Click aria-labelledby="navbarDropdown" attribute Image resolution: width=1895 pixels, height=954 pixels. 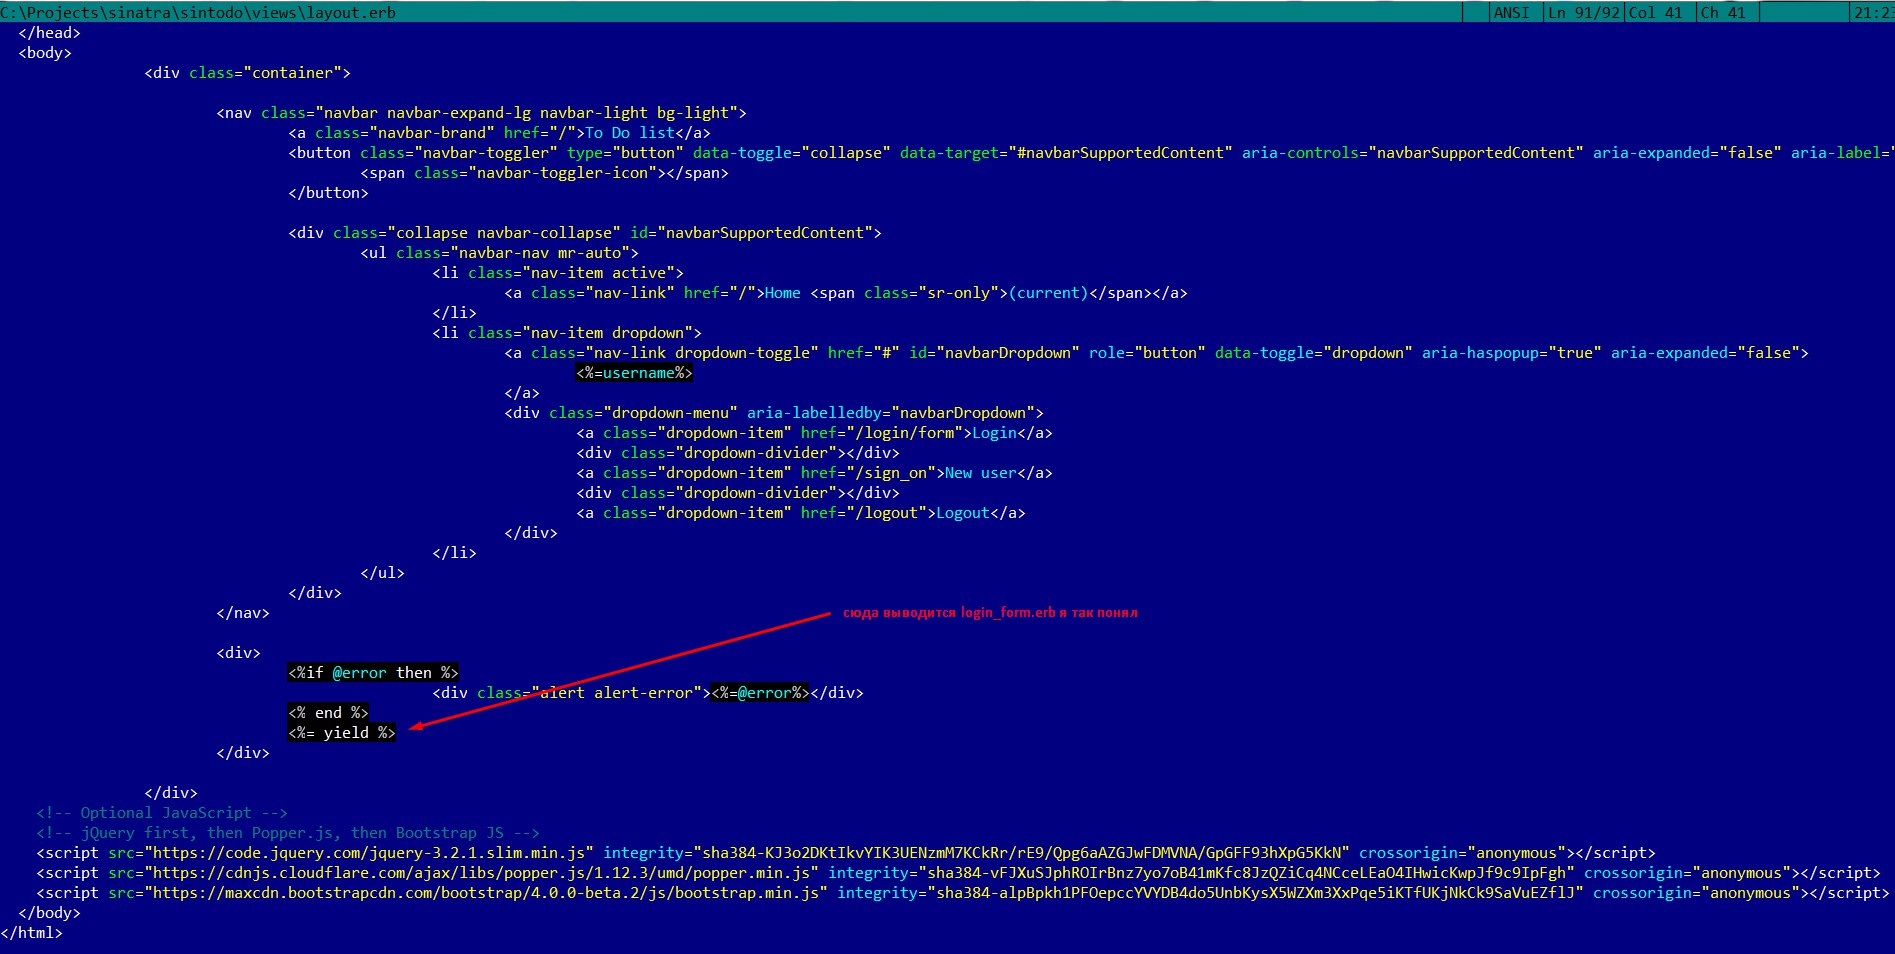(891, 413)
